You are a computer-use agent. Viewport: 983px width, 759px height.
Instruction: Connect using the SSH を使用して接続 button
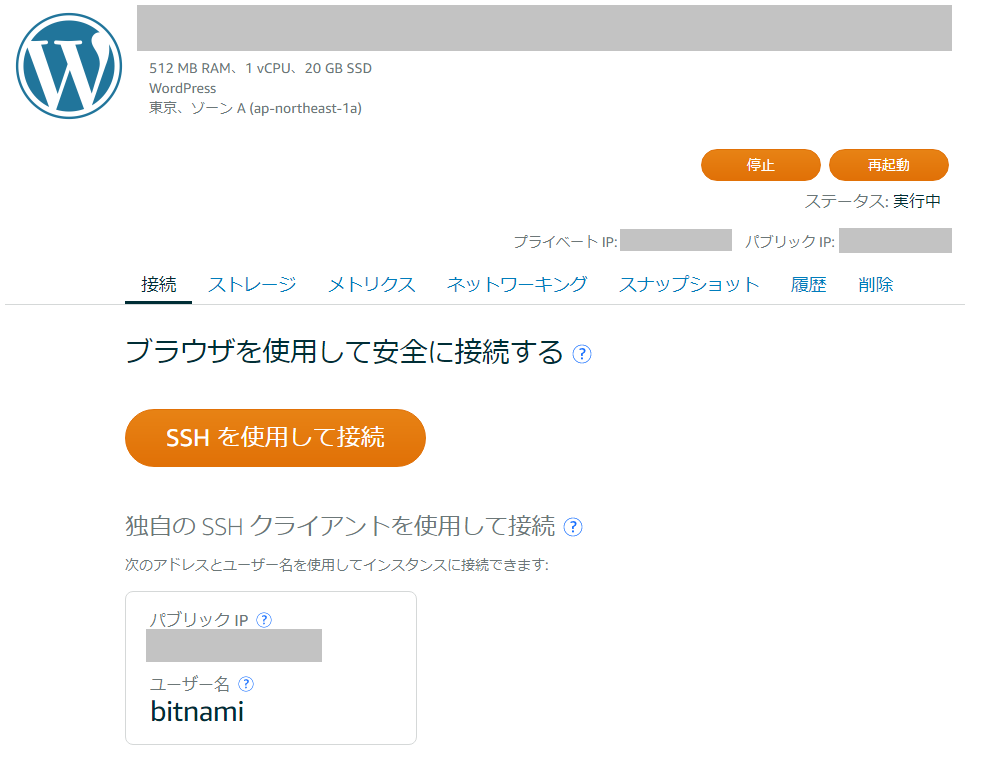click(275, 437)
